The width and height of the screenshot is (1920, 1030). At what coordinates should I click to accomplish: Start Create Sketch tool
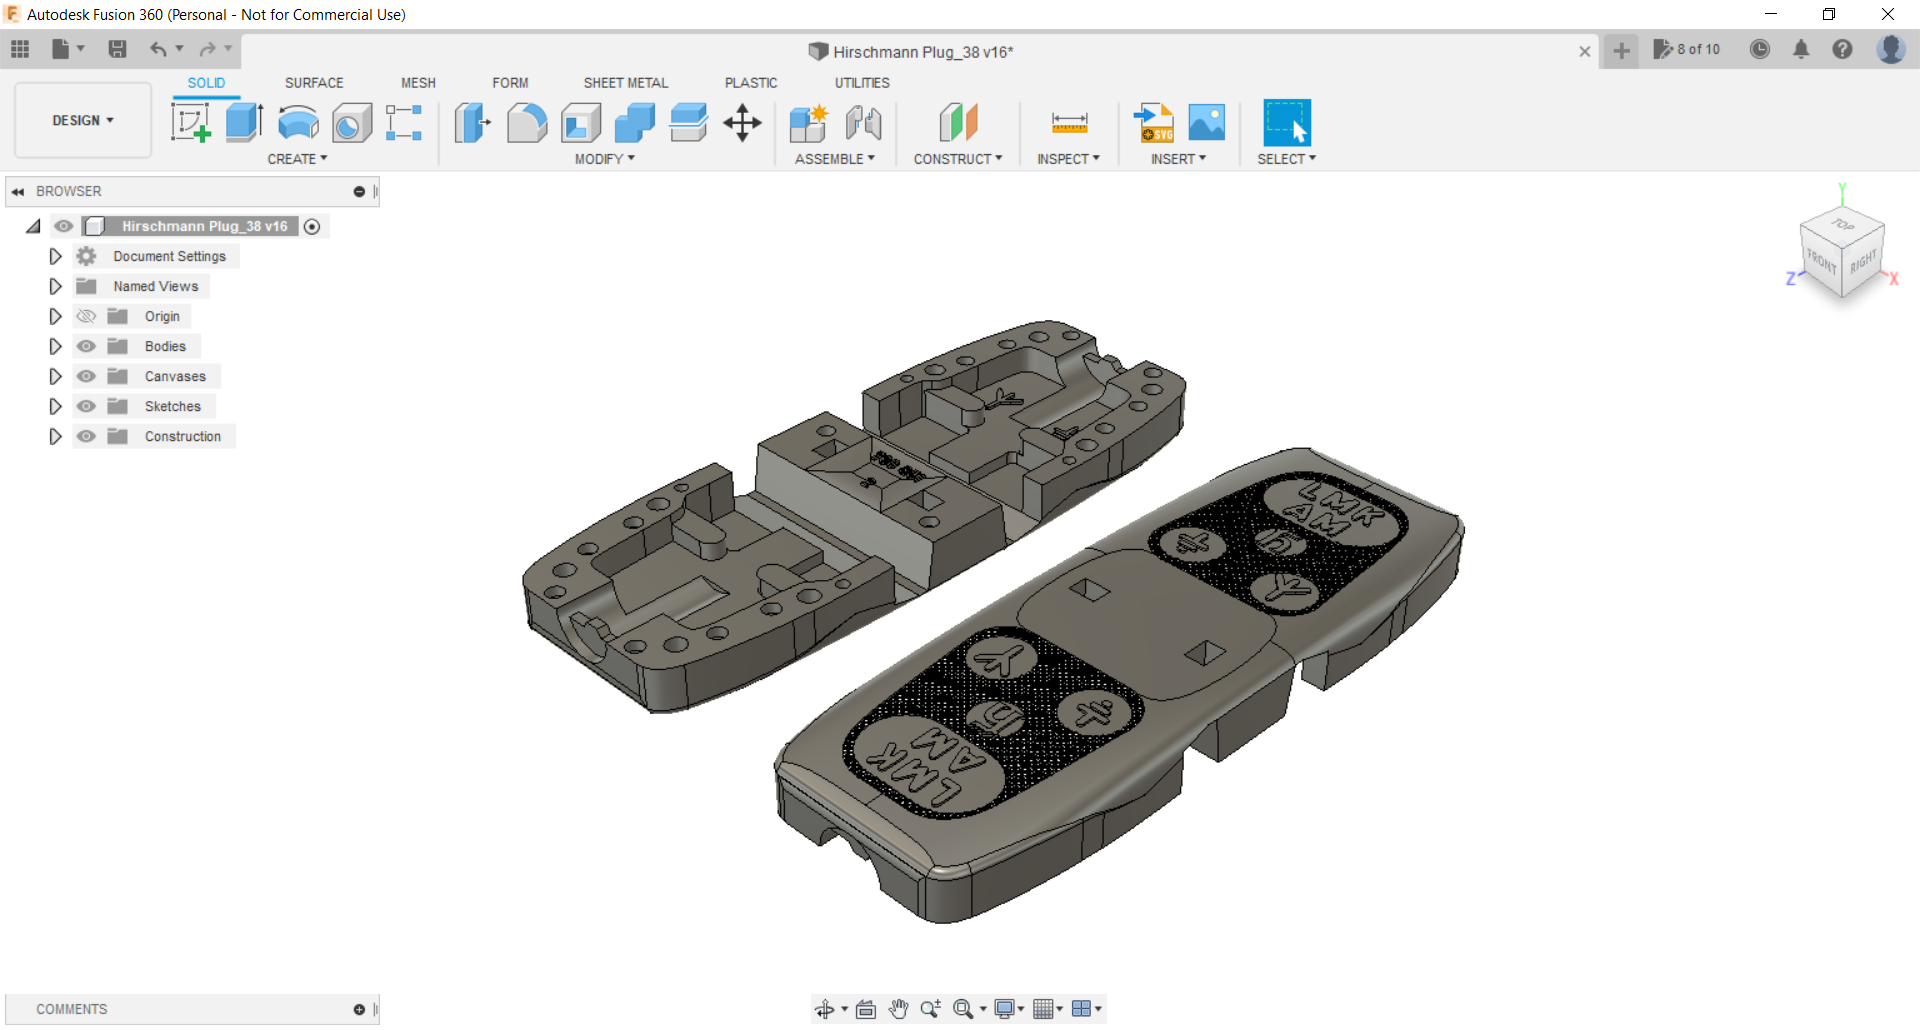coord(190,123)
